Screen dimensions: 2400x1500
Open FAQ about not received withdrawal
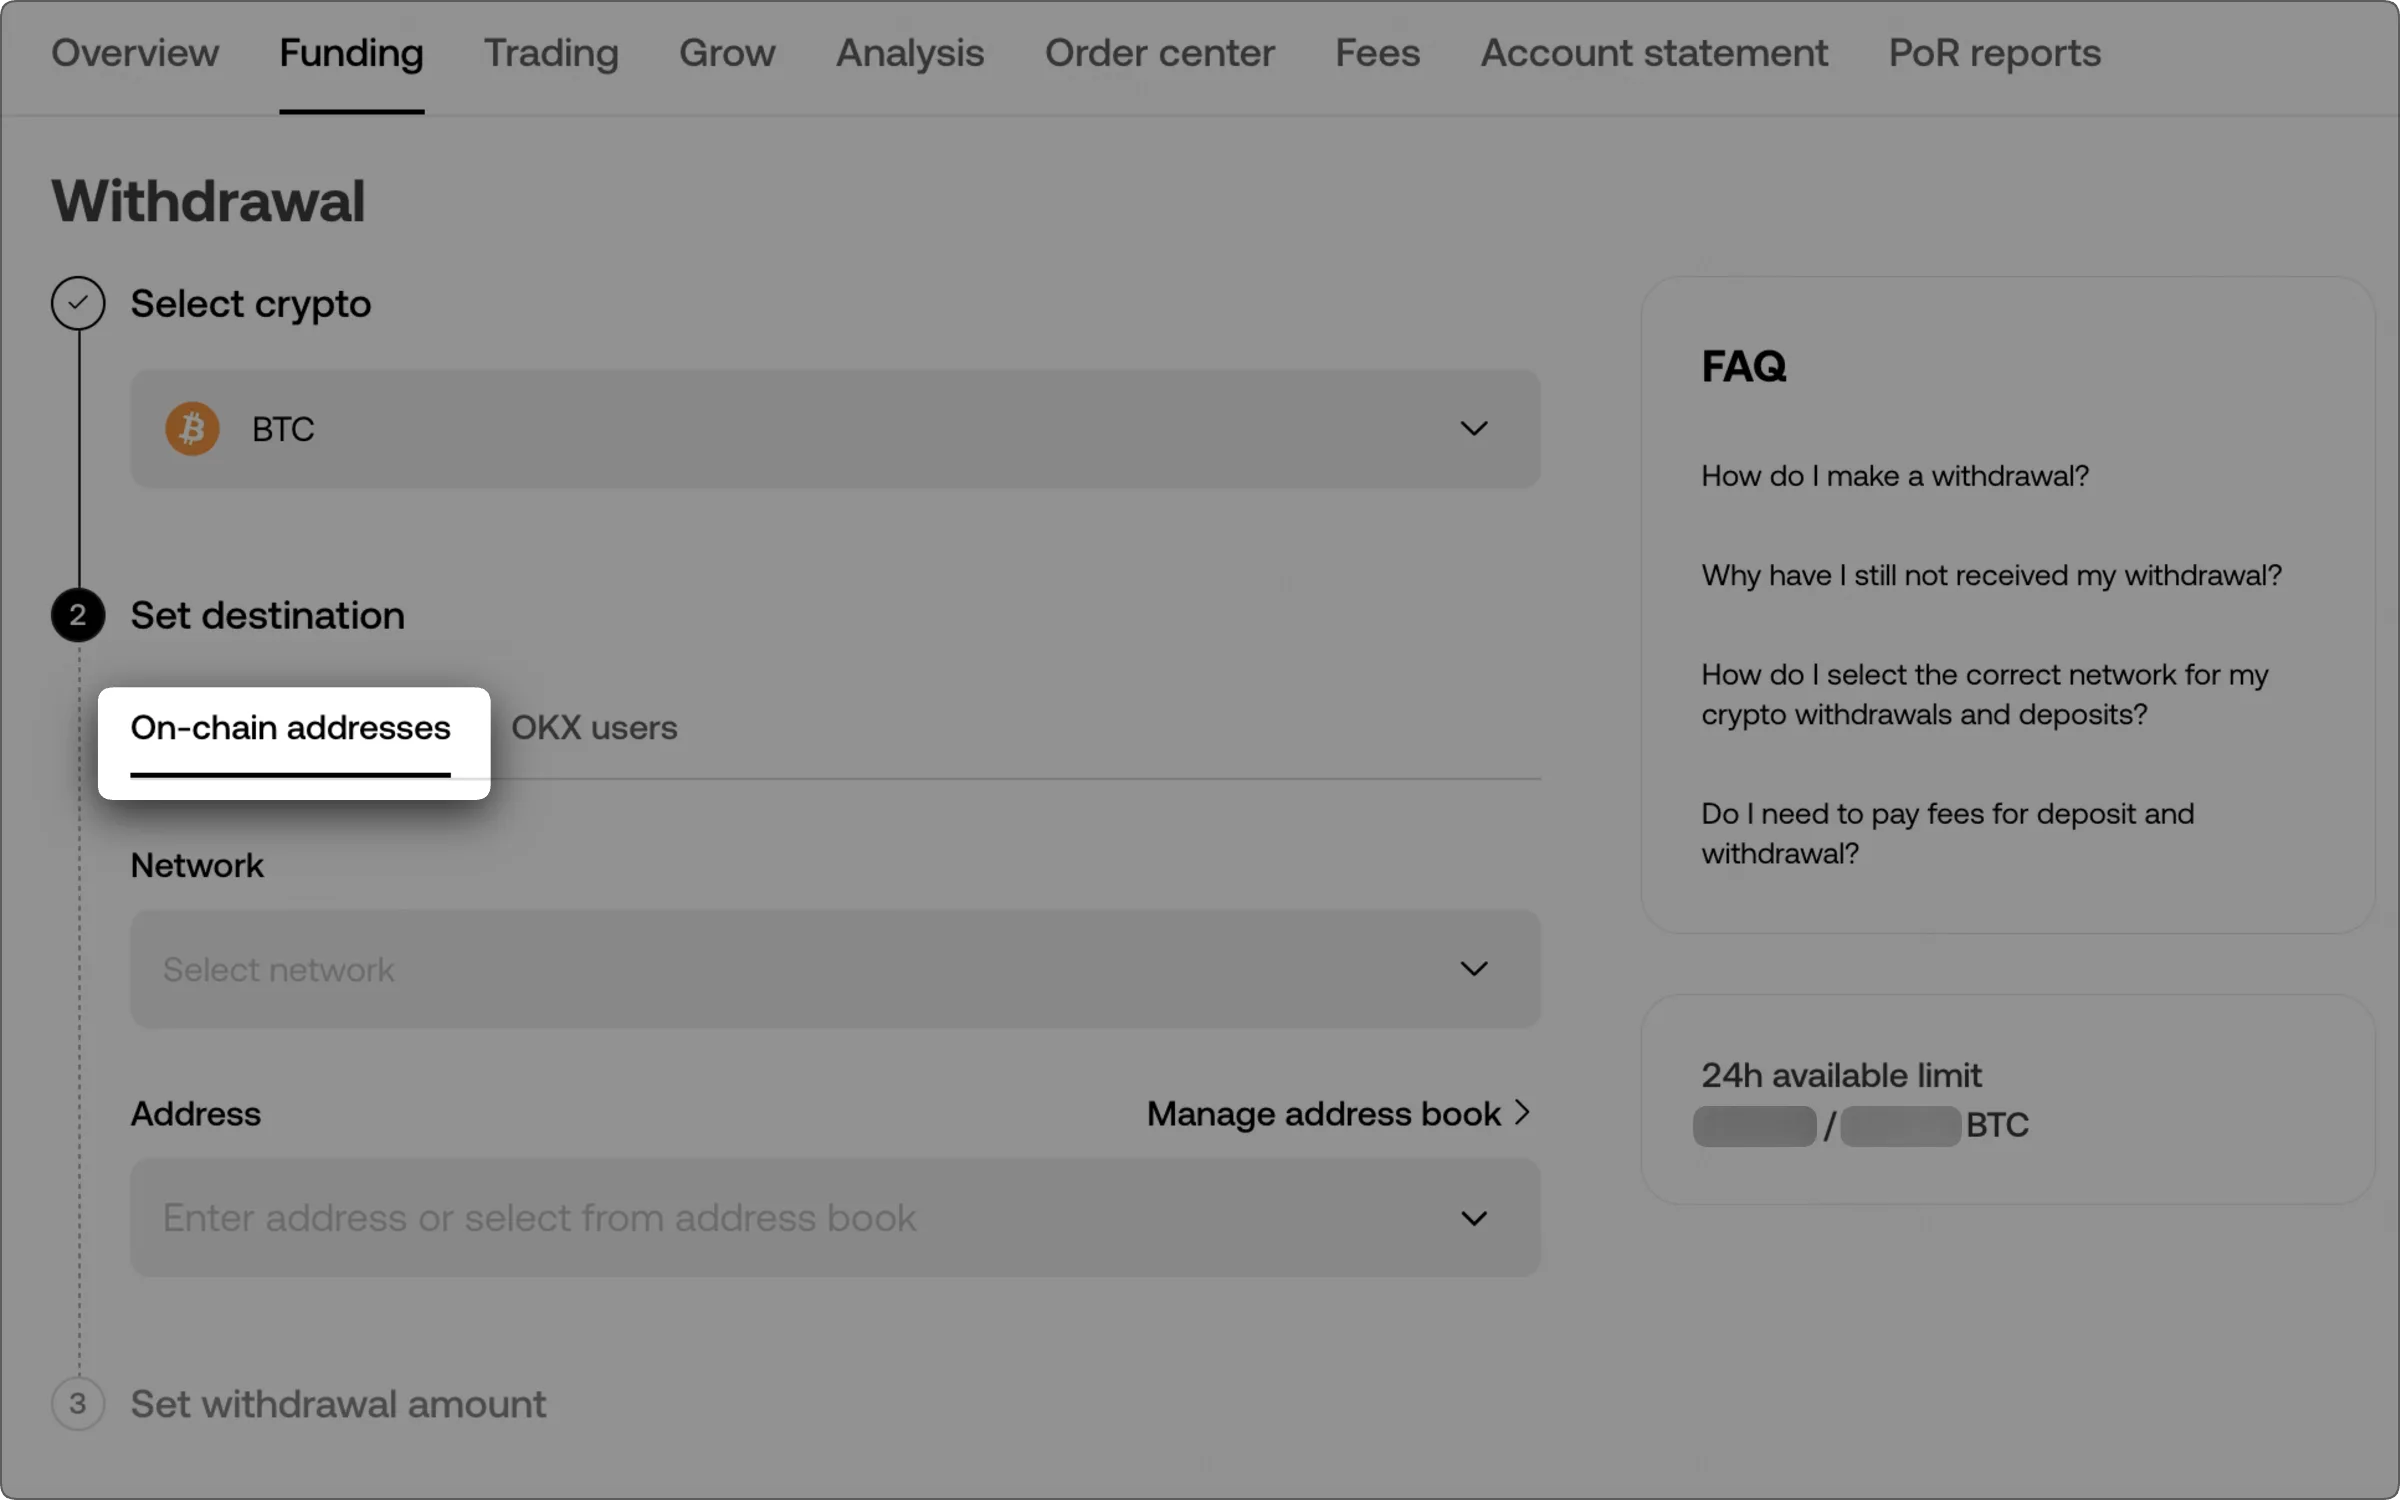1991,575
